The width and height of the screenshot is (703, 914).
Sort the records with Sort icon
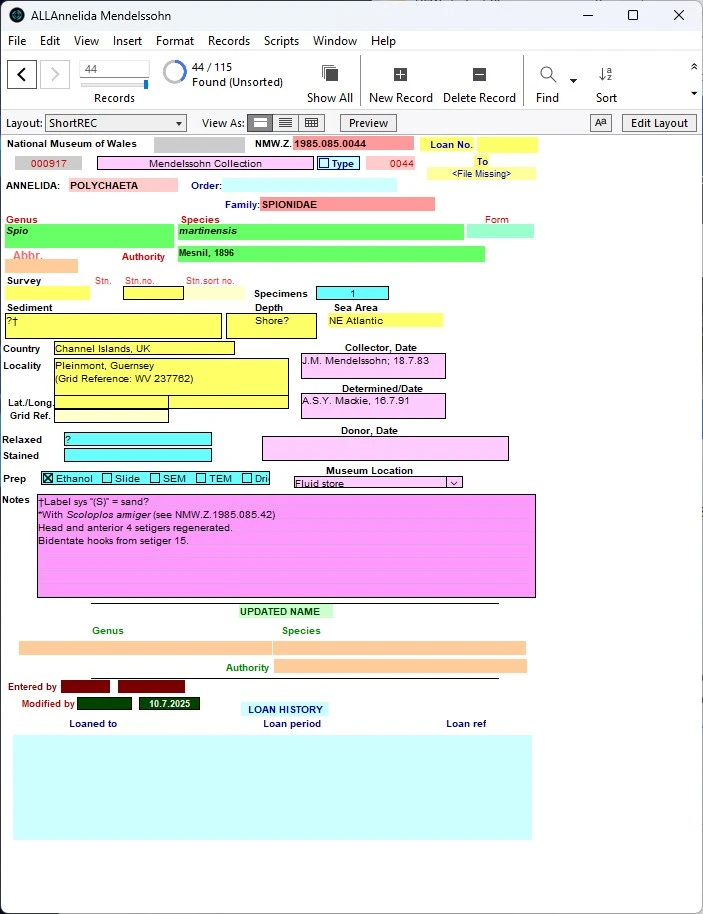[x=606, y=74]
